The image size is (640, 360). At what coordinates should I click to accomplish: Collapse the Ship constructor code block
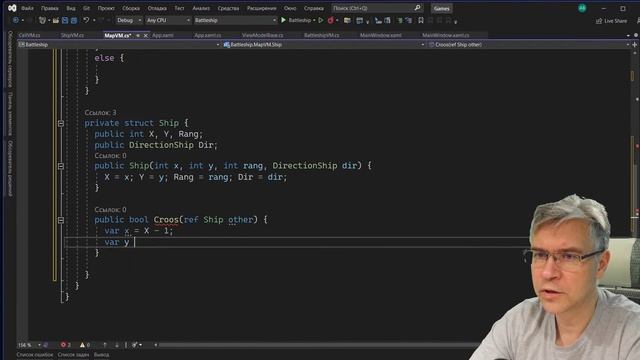tap(61, 166)
